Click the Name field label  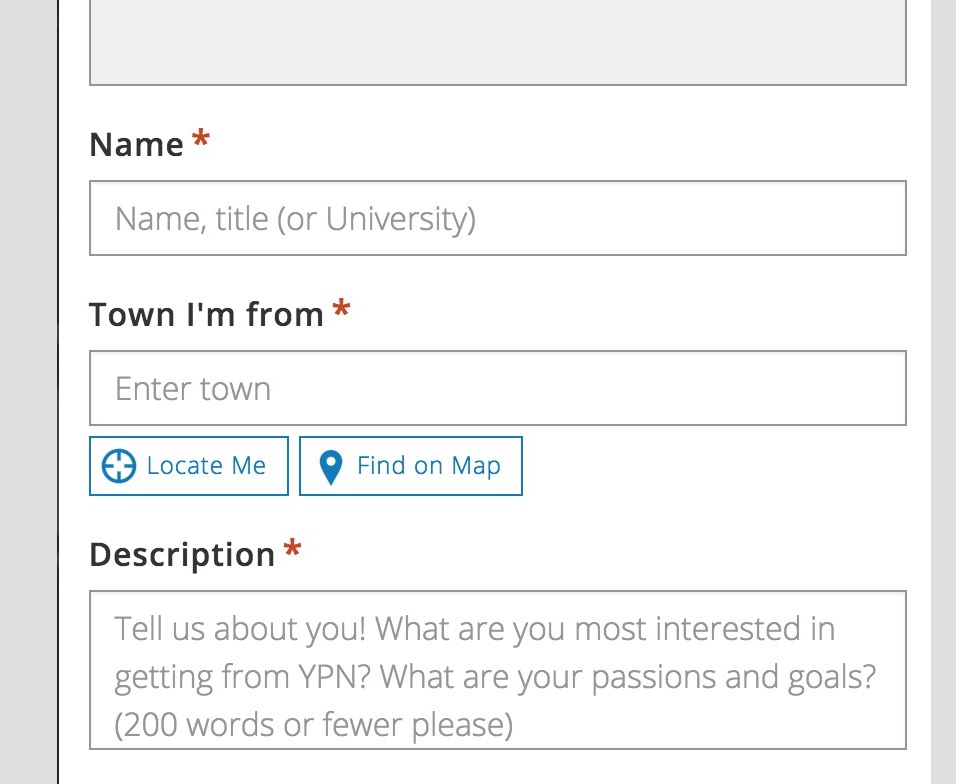tap(136, 145)
